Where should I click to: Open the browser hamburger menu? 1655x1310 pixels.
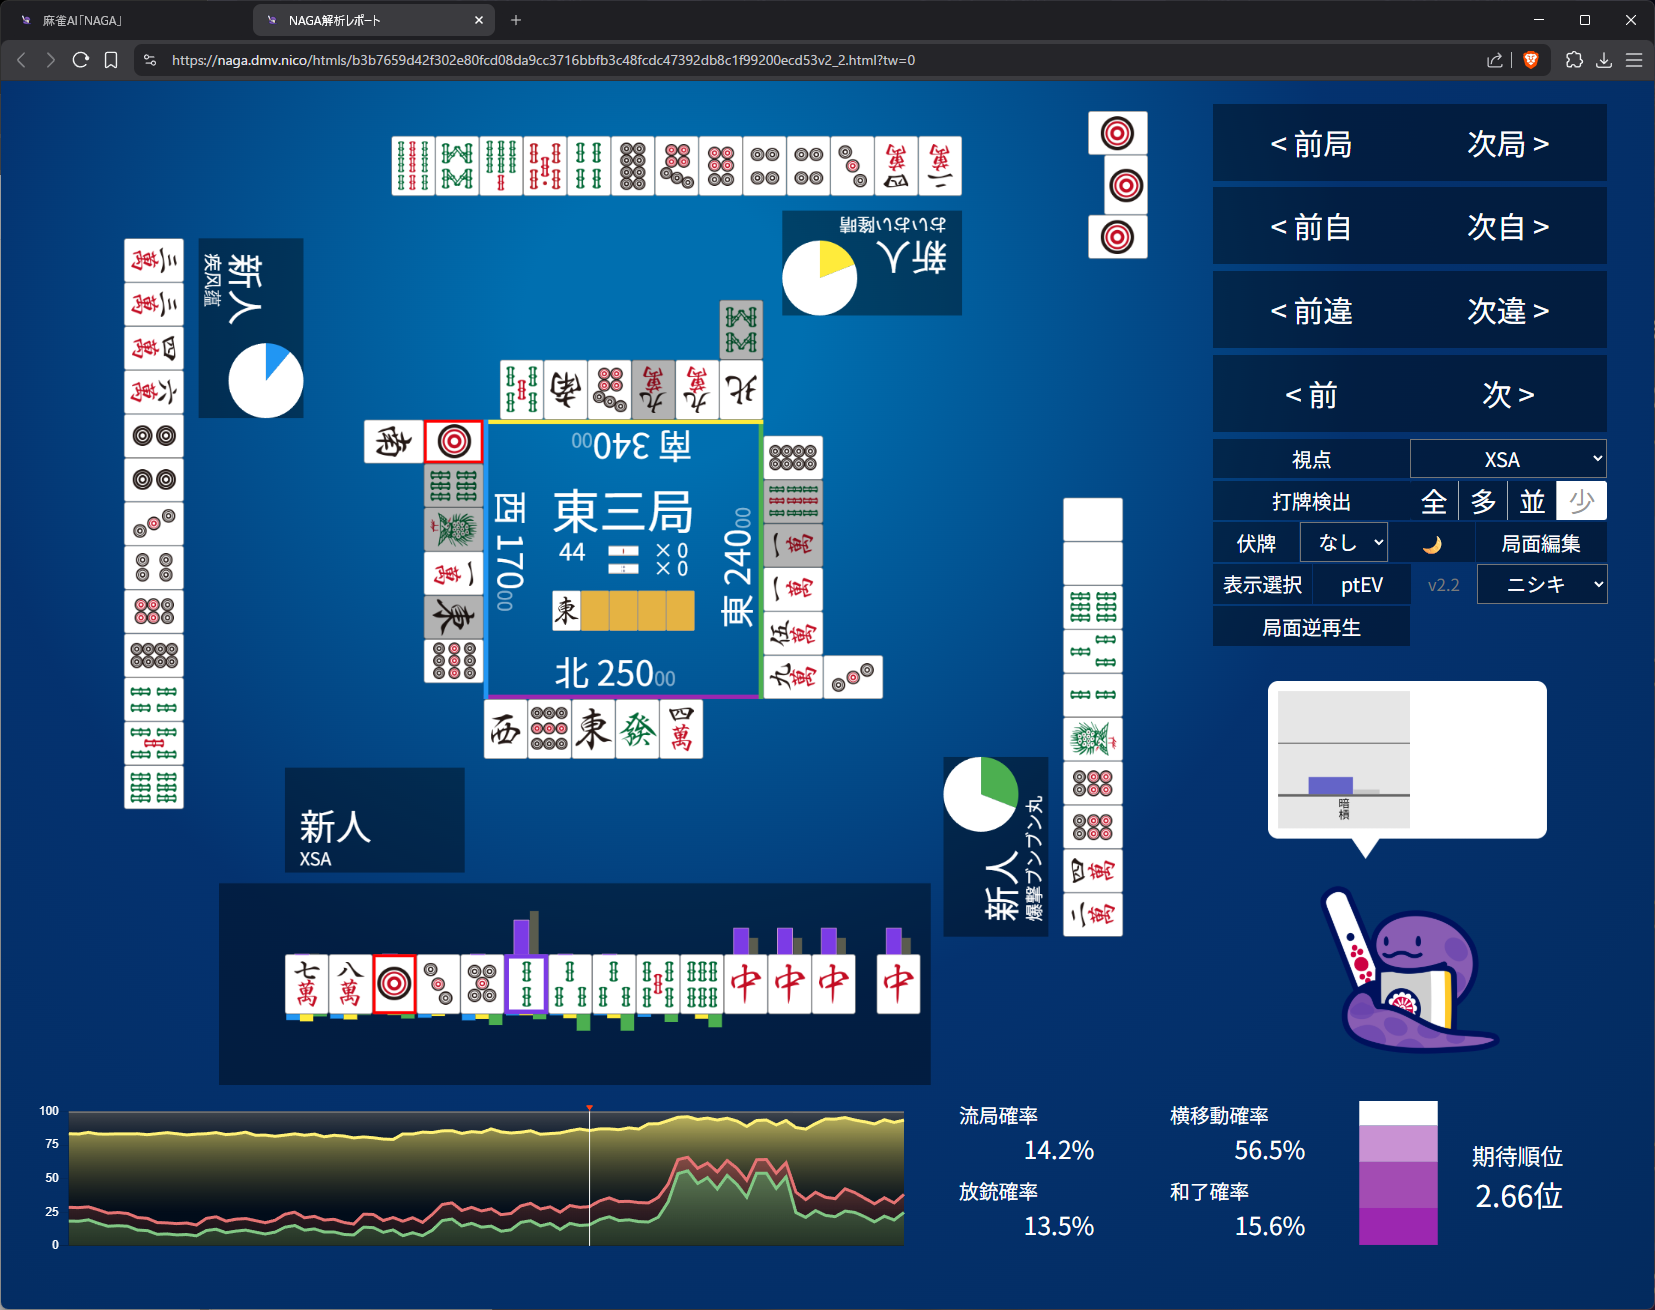pyautogui.click(x=1634, y=60)
